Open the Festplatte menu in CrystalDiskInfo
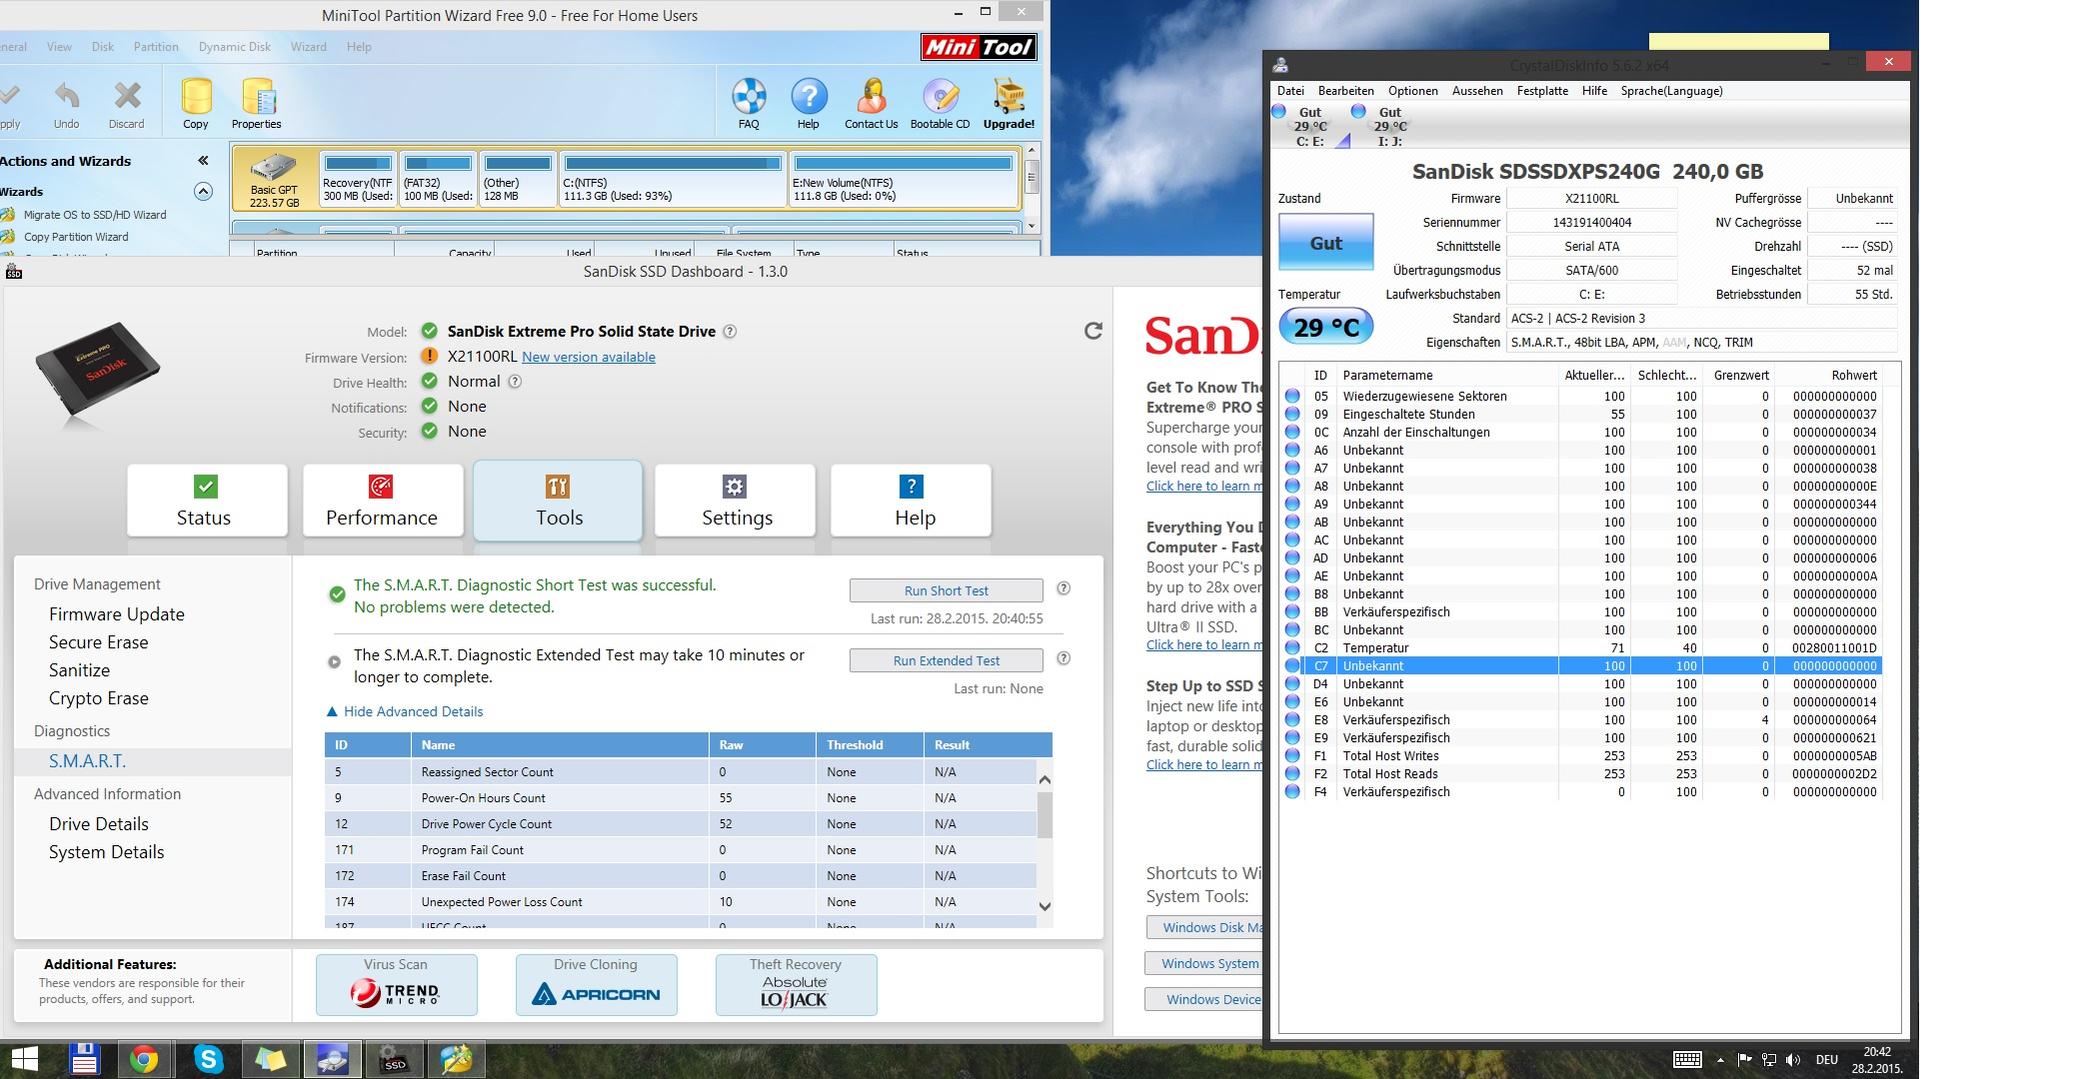This screenshot has width=2097, height=1079. (1542, 91)
